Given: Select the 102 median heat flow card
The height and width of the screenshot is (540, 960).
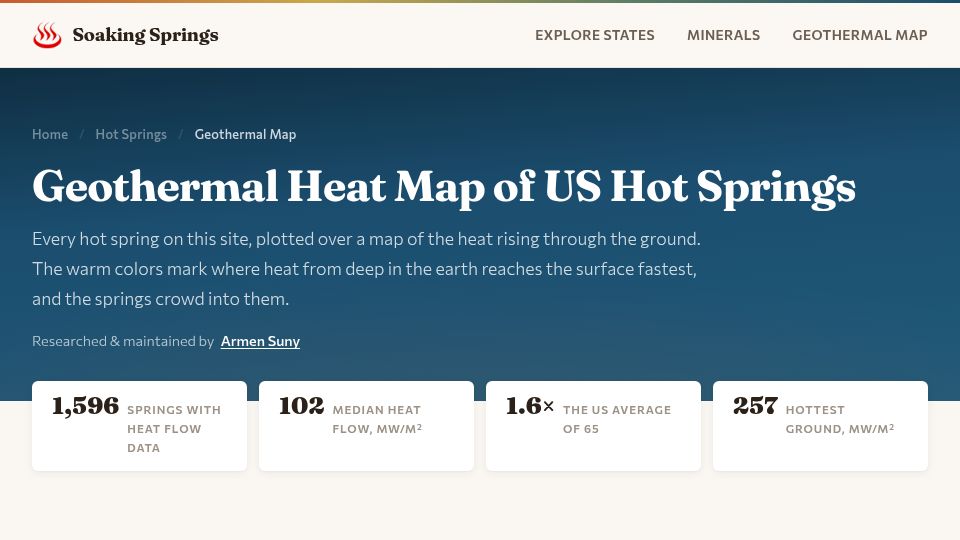Looking at the screenshot, I should tap(366, 426).
